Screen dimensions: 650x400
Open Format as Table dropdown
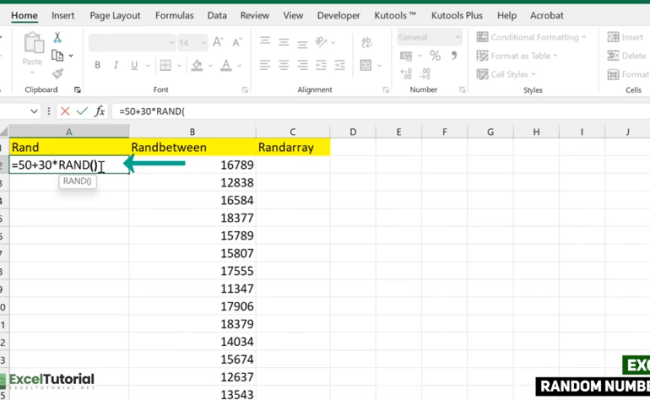[517, 56]
